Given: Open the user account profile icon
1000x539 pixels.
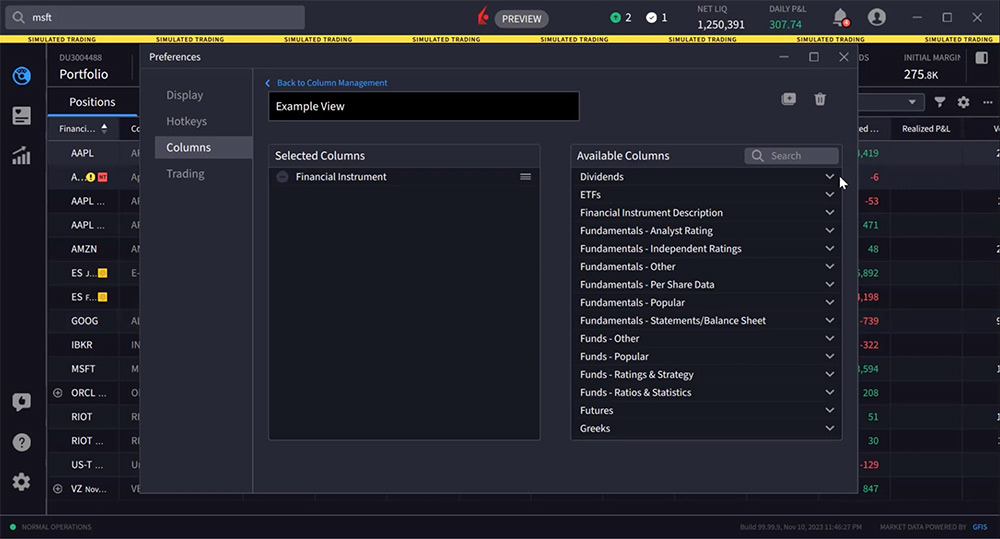Looking at the screenshot, I should (877, 17).
